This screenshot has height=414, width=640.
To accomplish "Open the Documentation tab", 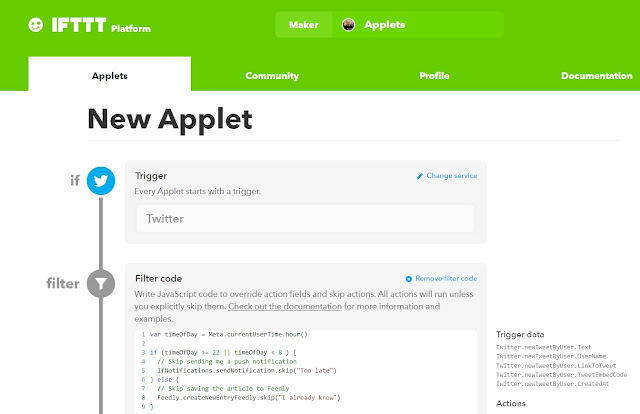I will pos(596,76).
